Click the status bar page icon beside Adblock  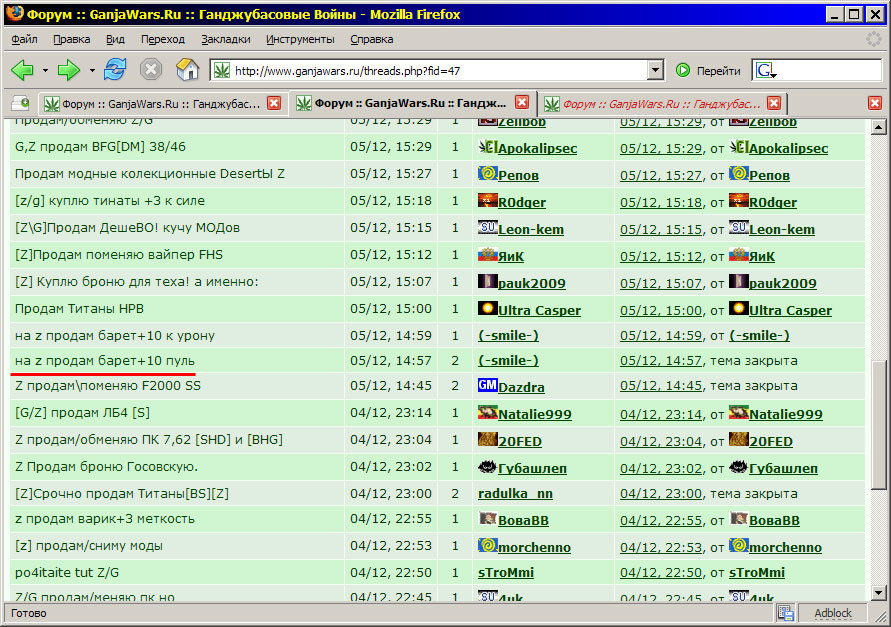click(786, 613)
